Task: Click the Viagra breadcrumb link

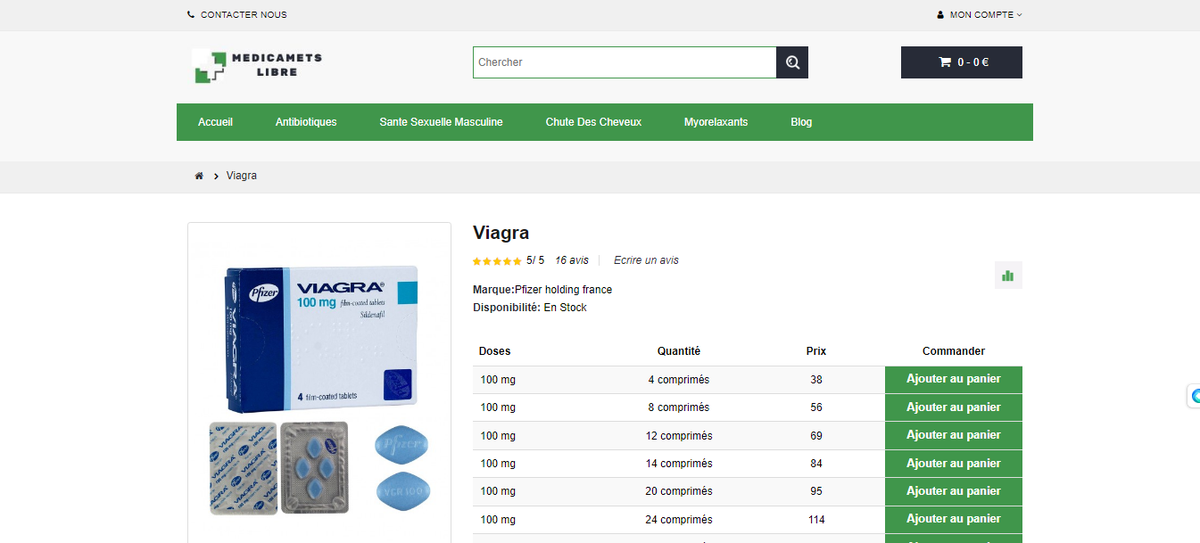Action: click(x=242, y=176)
